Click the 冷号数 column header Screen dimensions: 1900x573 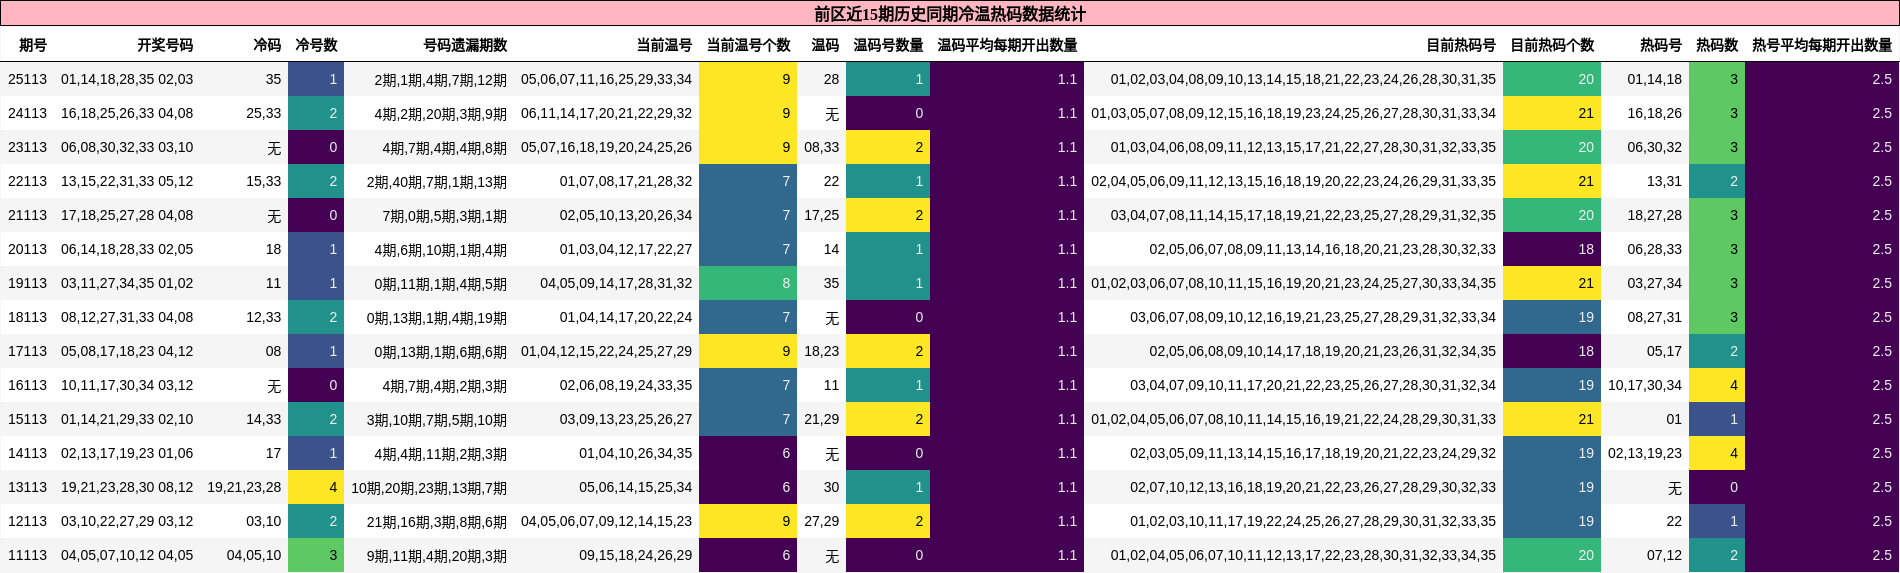[x=316, y=45]
